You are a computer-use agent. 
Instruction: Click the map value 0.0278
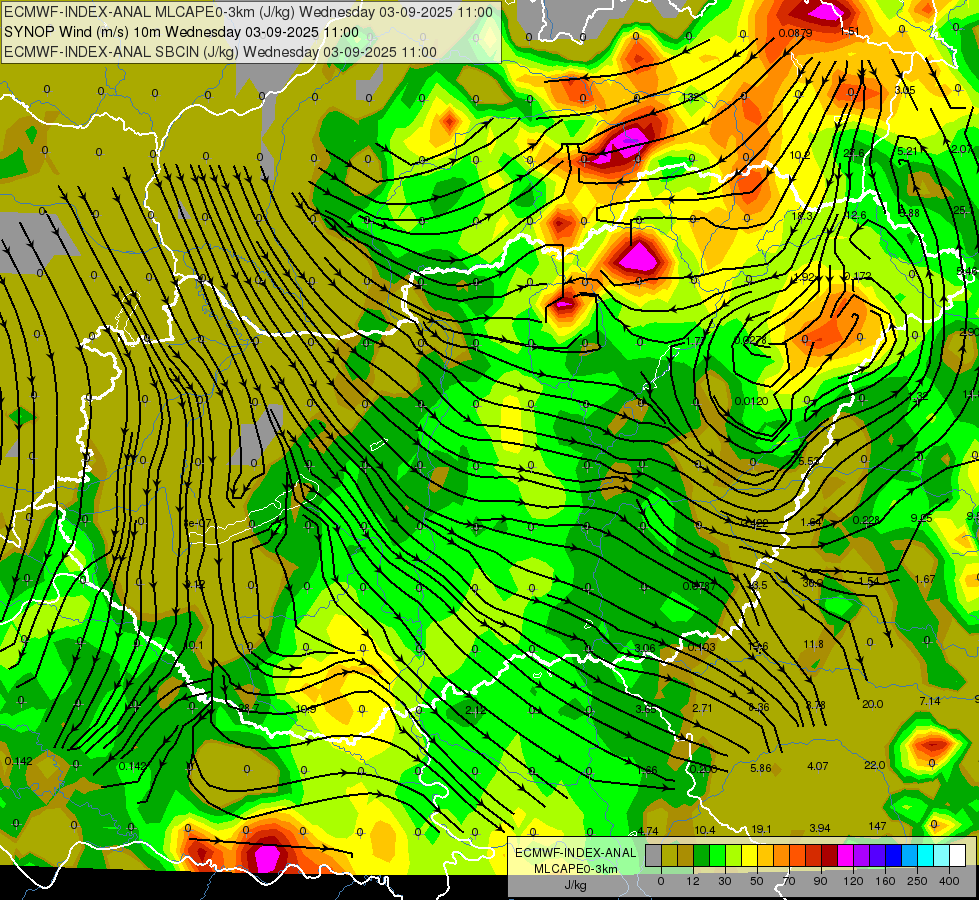coord(750,340)
